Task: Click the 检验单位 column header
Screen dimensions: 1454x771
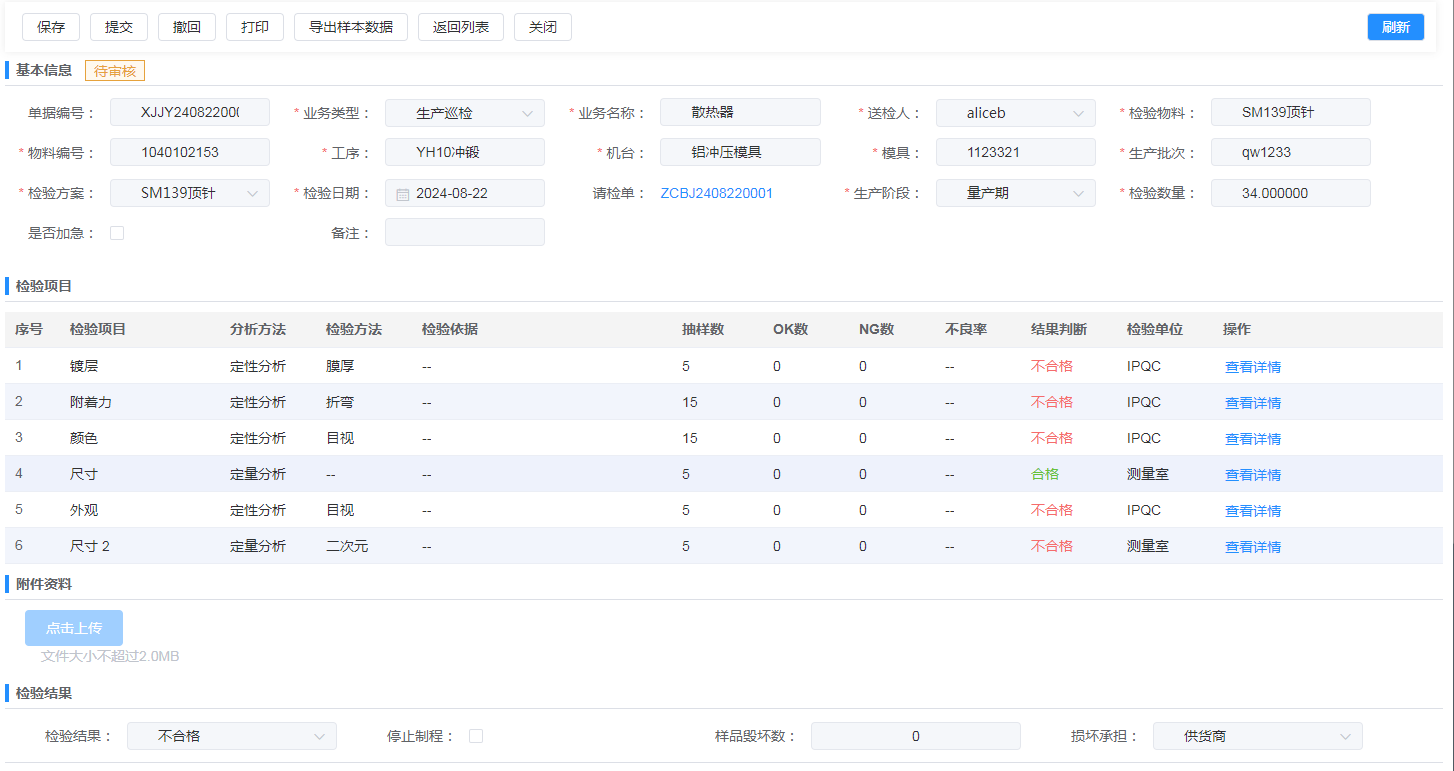Action: (1155, 329)
